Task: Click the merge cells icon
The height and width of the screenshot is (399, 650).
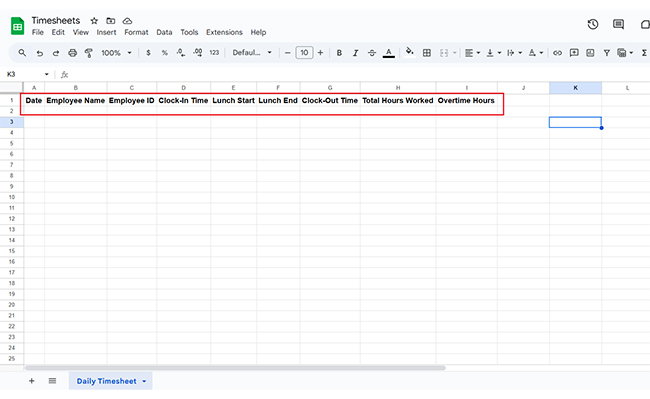Action: pyautogui.click(x=444, y=53)
